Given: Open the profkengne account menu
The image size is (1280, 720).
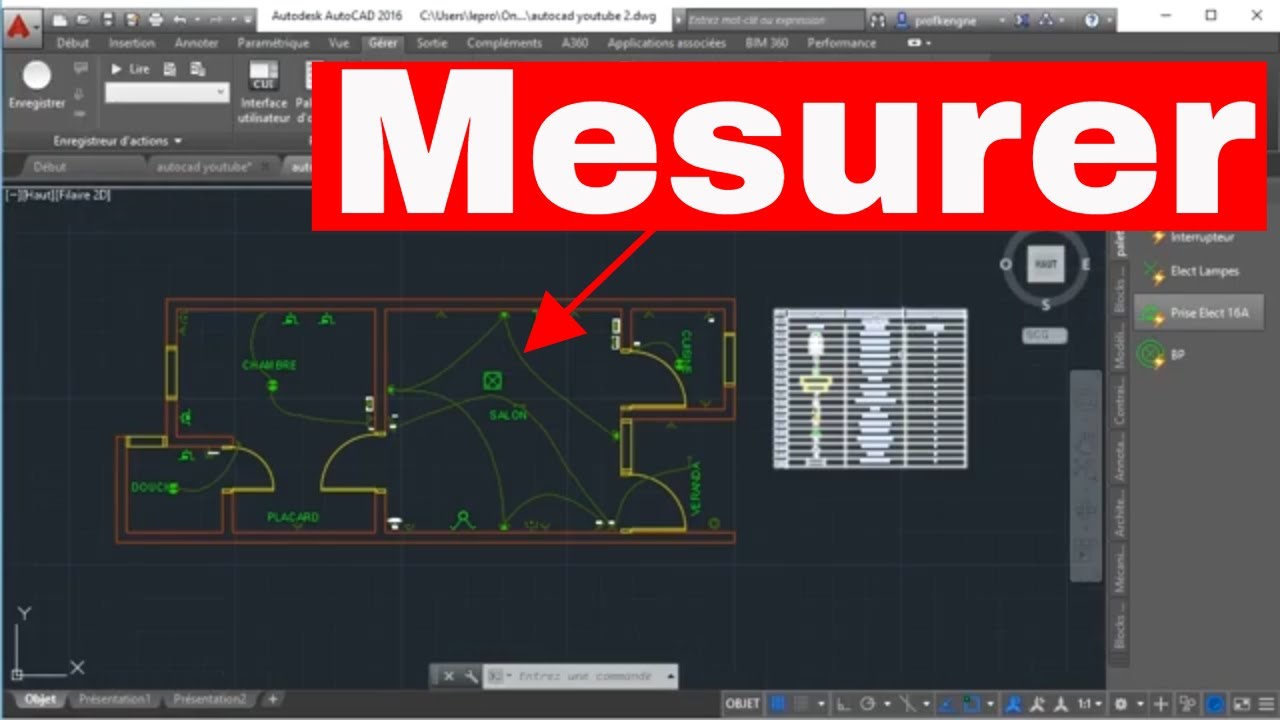Looking at the screenshot, I should pyautogui.click(x=945, y=19).
